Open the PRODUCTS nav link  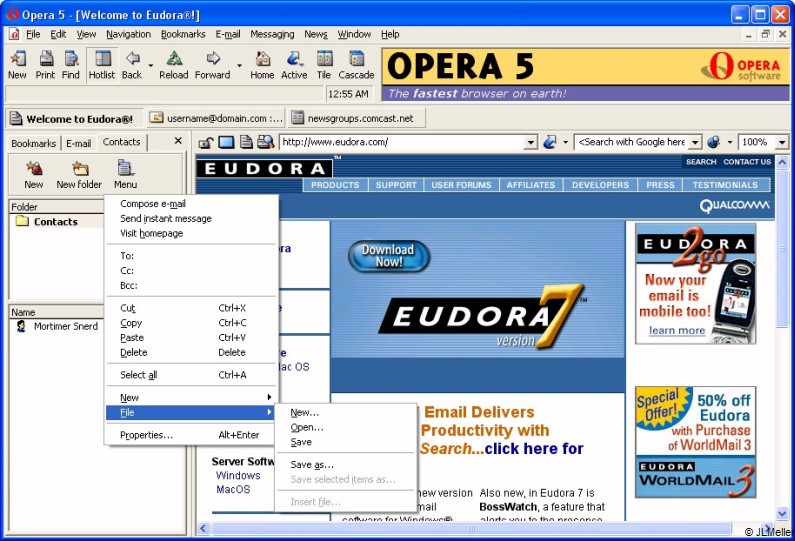pos(335,185)
